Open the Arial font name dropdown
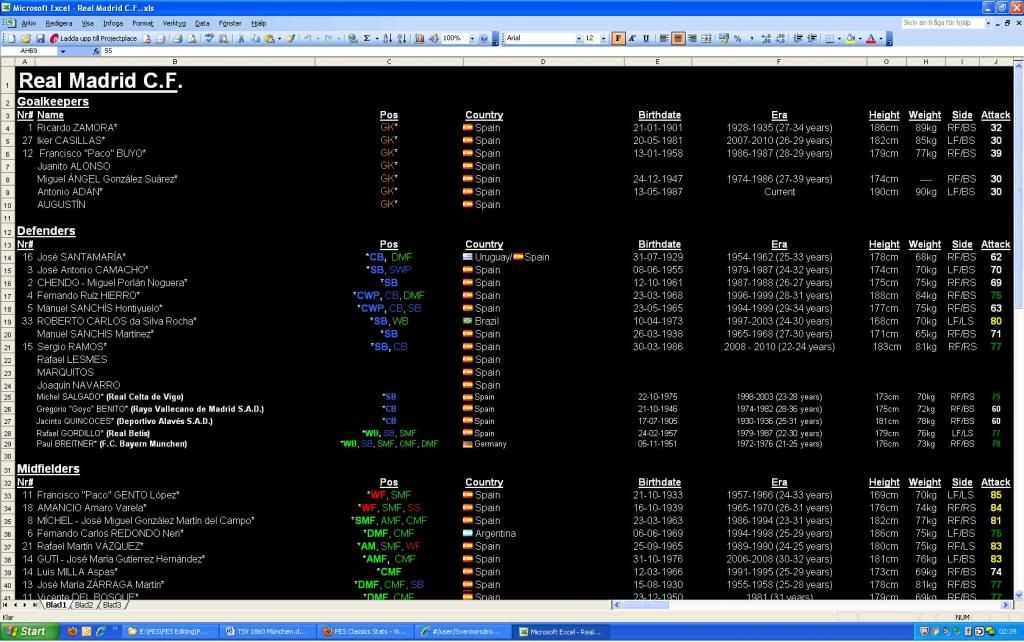 (x=579, y=39)
